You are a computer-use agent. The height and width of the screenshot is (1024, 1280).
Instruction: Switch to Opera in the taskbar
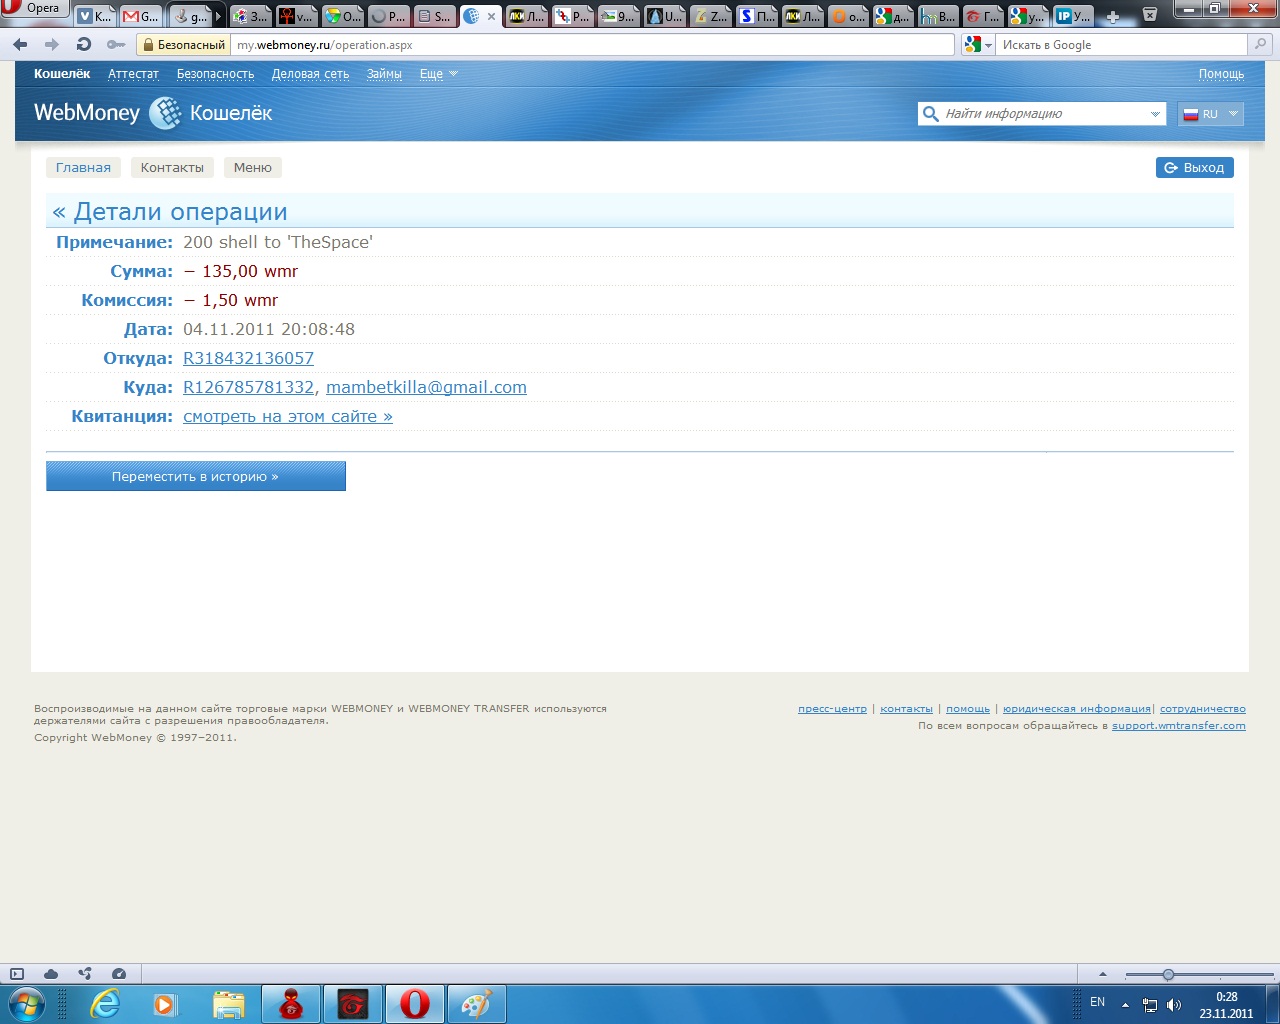pos(414,1004)
